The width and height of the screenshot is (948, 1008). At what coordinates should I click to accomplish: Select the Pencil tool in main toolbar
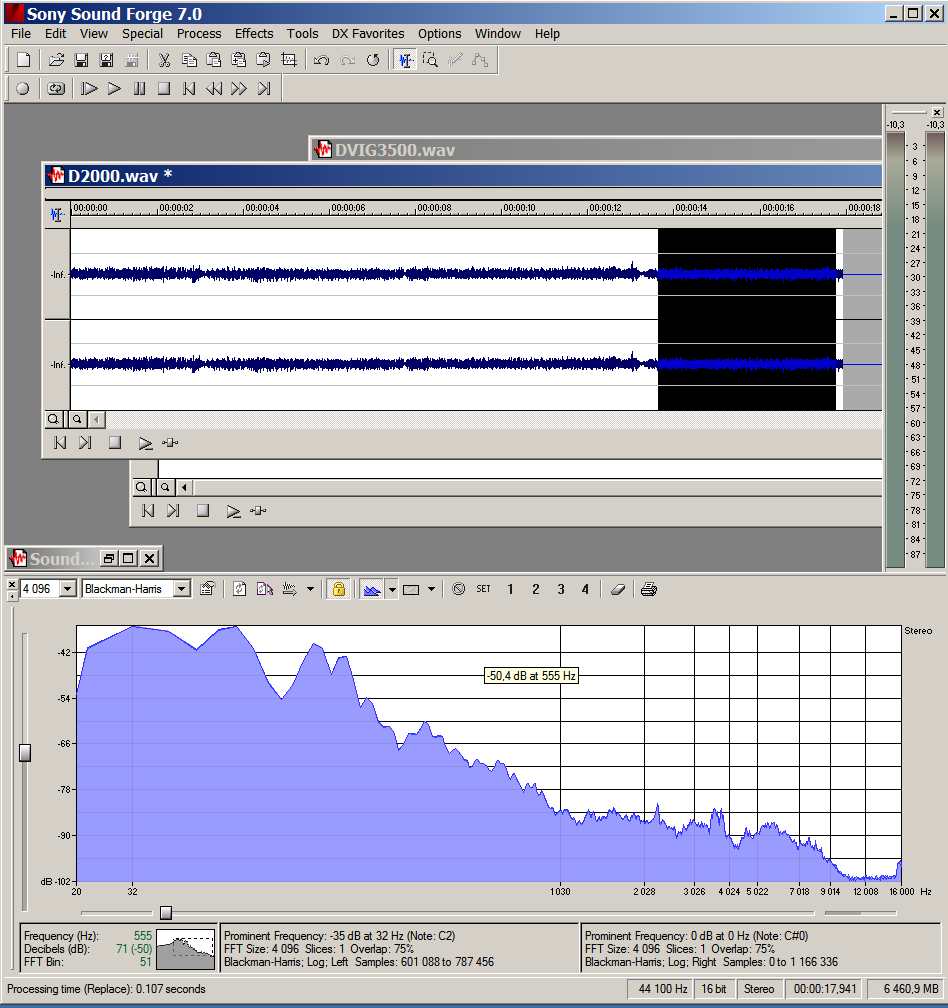click(455, 60)
